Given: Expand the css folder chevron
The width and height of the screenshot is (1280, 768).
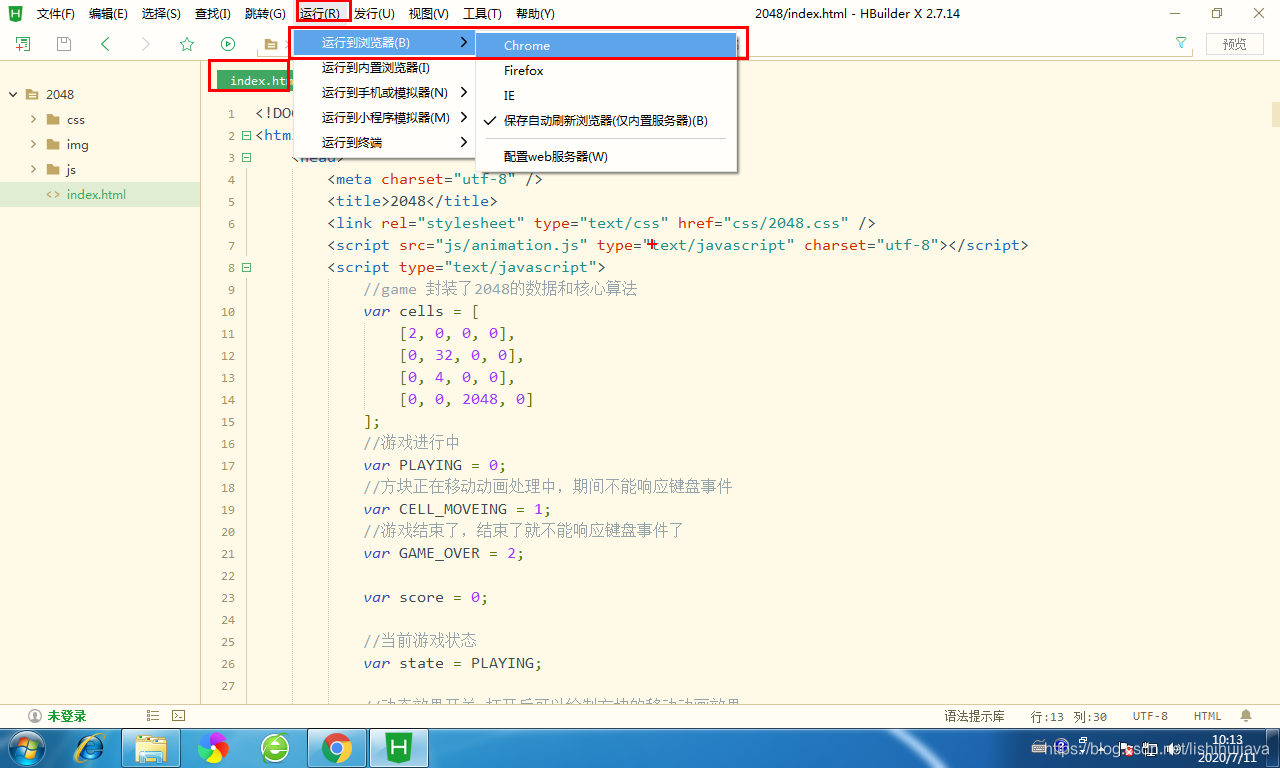Looking at the screenshot, I should tap(33, 119).
